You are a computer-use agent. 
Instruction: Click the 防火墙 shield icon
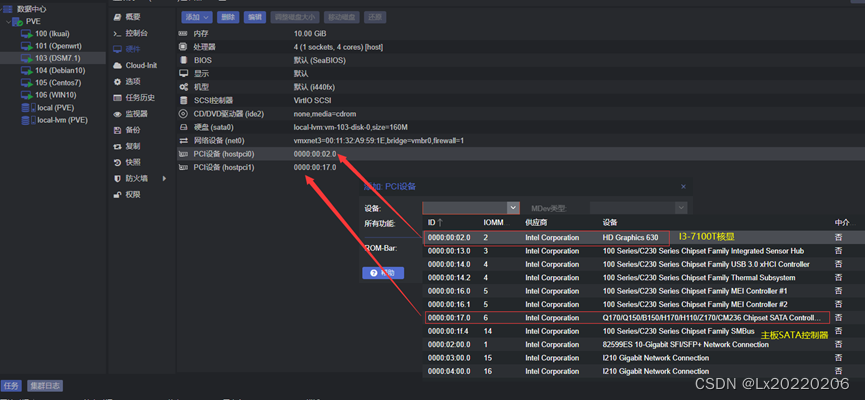coord(117,178)
